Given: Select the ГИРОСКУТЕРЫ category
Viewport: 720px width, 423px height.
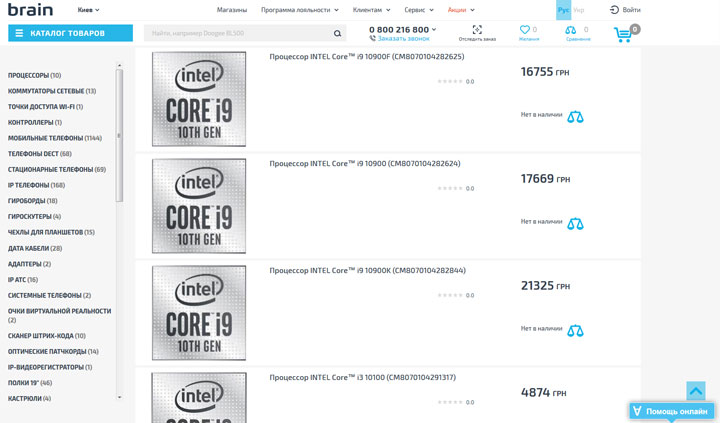Looking at the screenshot, I should (34, 216).
